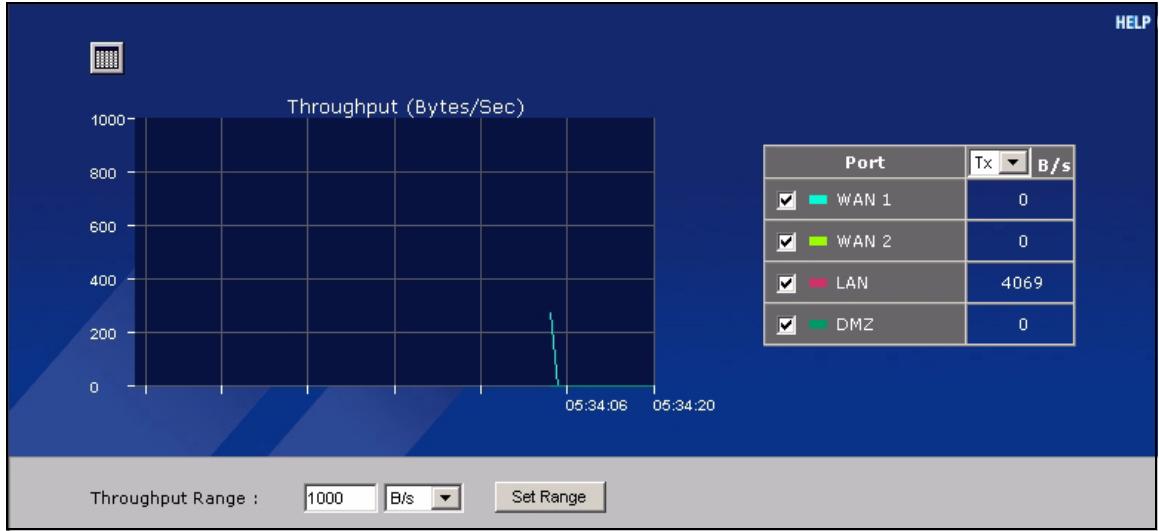Click the light green WAN 2 color swatch
This screenshot has width=1159, height=531.
click(817, 242)
